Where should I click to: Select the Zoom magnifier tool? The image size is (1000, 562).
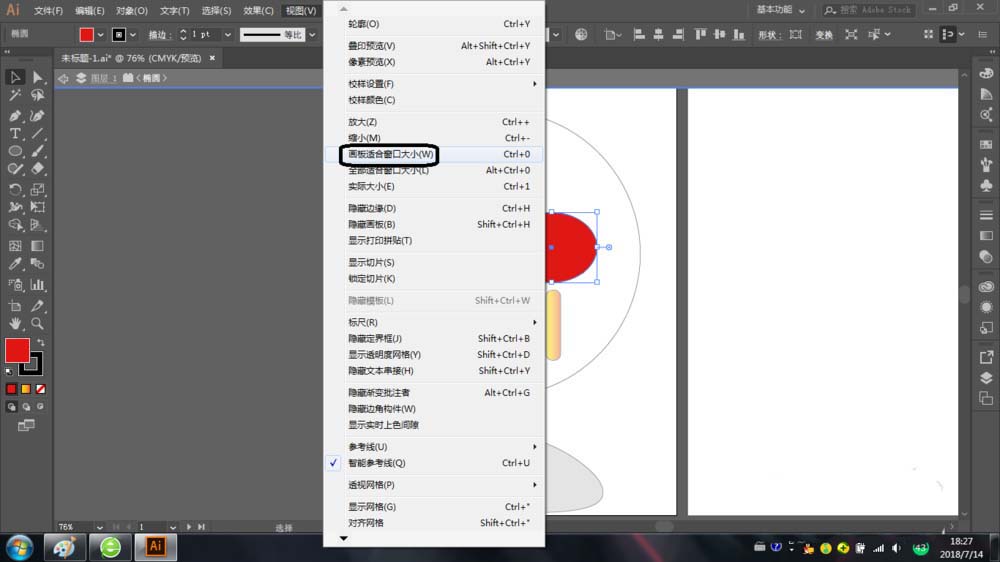coord(37,324)
